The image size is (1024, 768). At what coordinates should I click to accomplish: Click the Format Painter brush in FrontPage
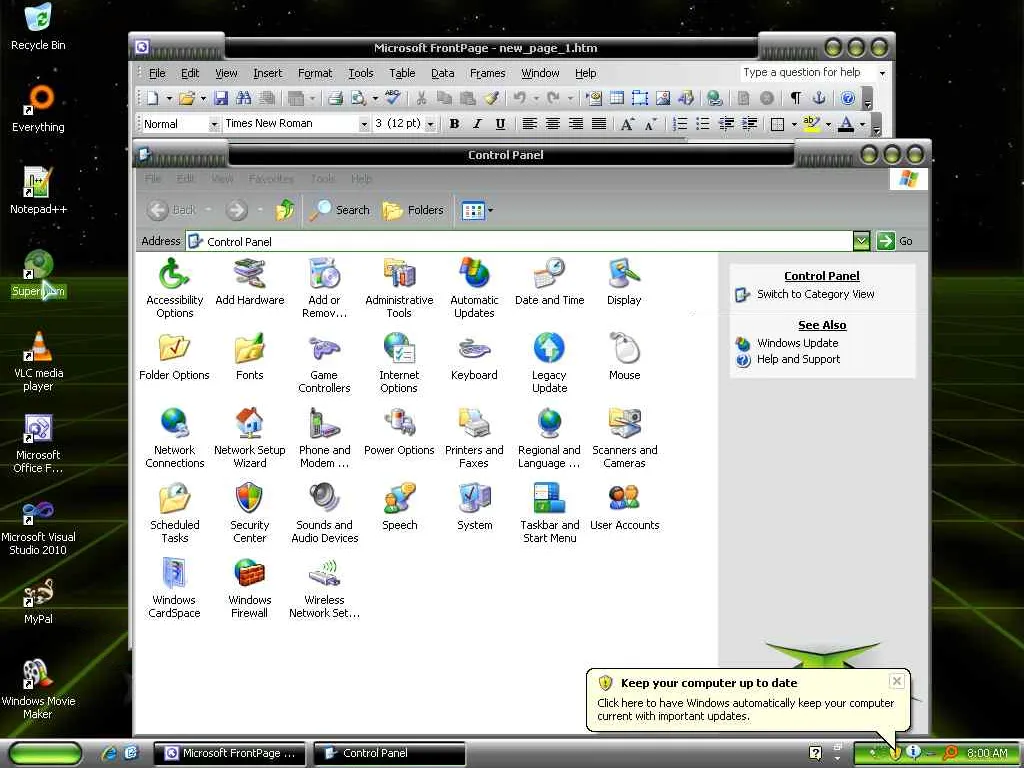[491, 98]
